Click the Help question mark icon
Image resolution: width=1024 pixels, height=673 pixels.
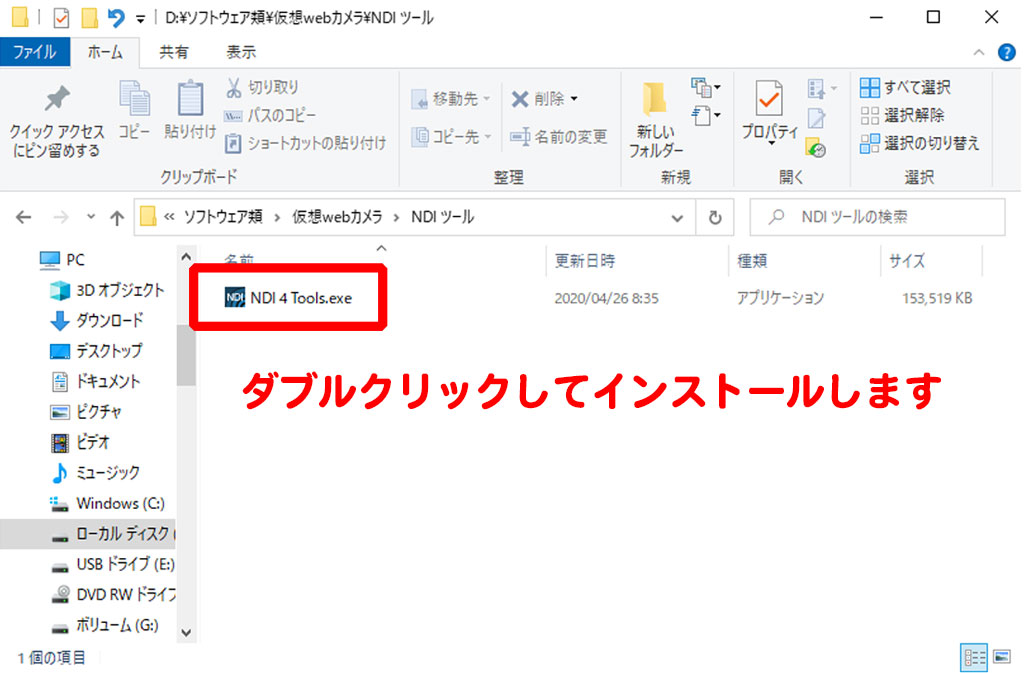pyautogui.click(x=1006, y=52)
